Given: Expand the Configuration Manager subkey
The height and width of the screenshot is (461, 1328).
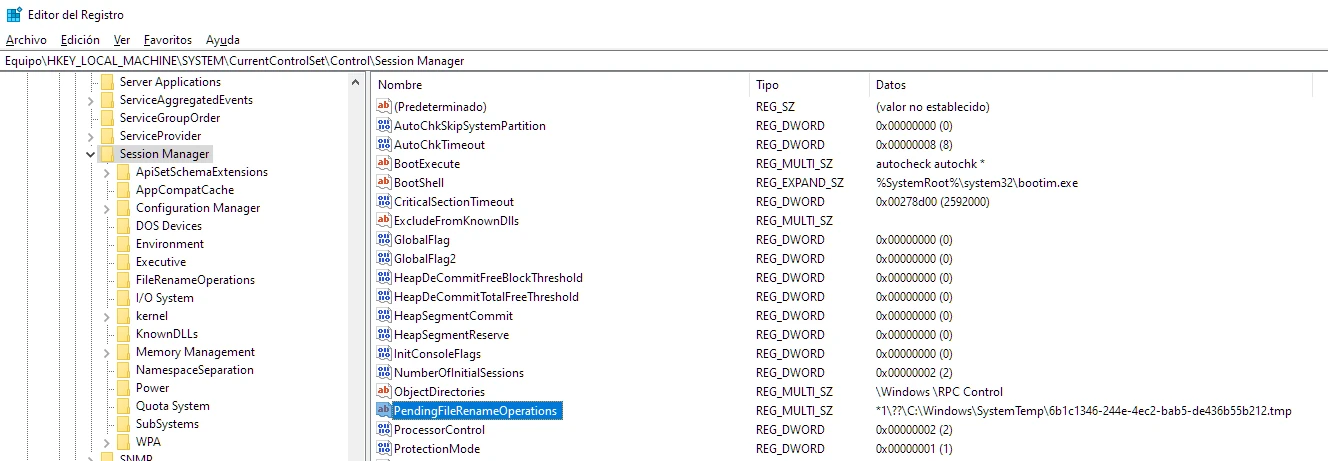Looking at the screenshot, I should (107, 208).
